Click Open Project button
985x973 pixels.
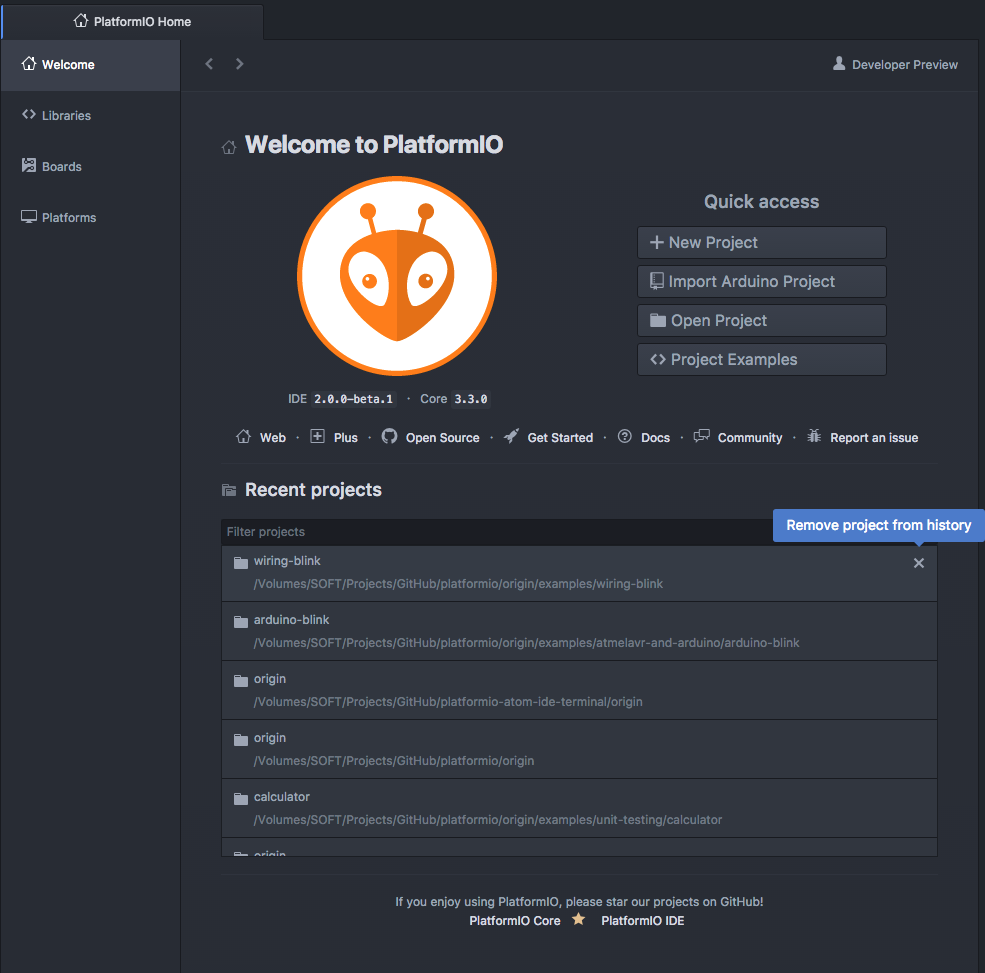tap(761, 320)
